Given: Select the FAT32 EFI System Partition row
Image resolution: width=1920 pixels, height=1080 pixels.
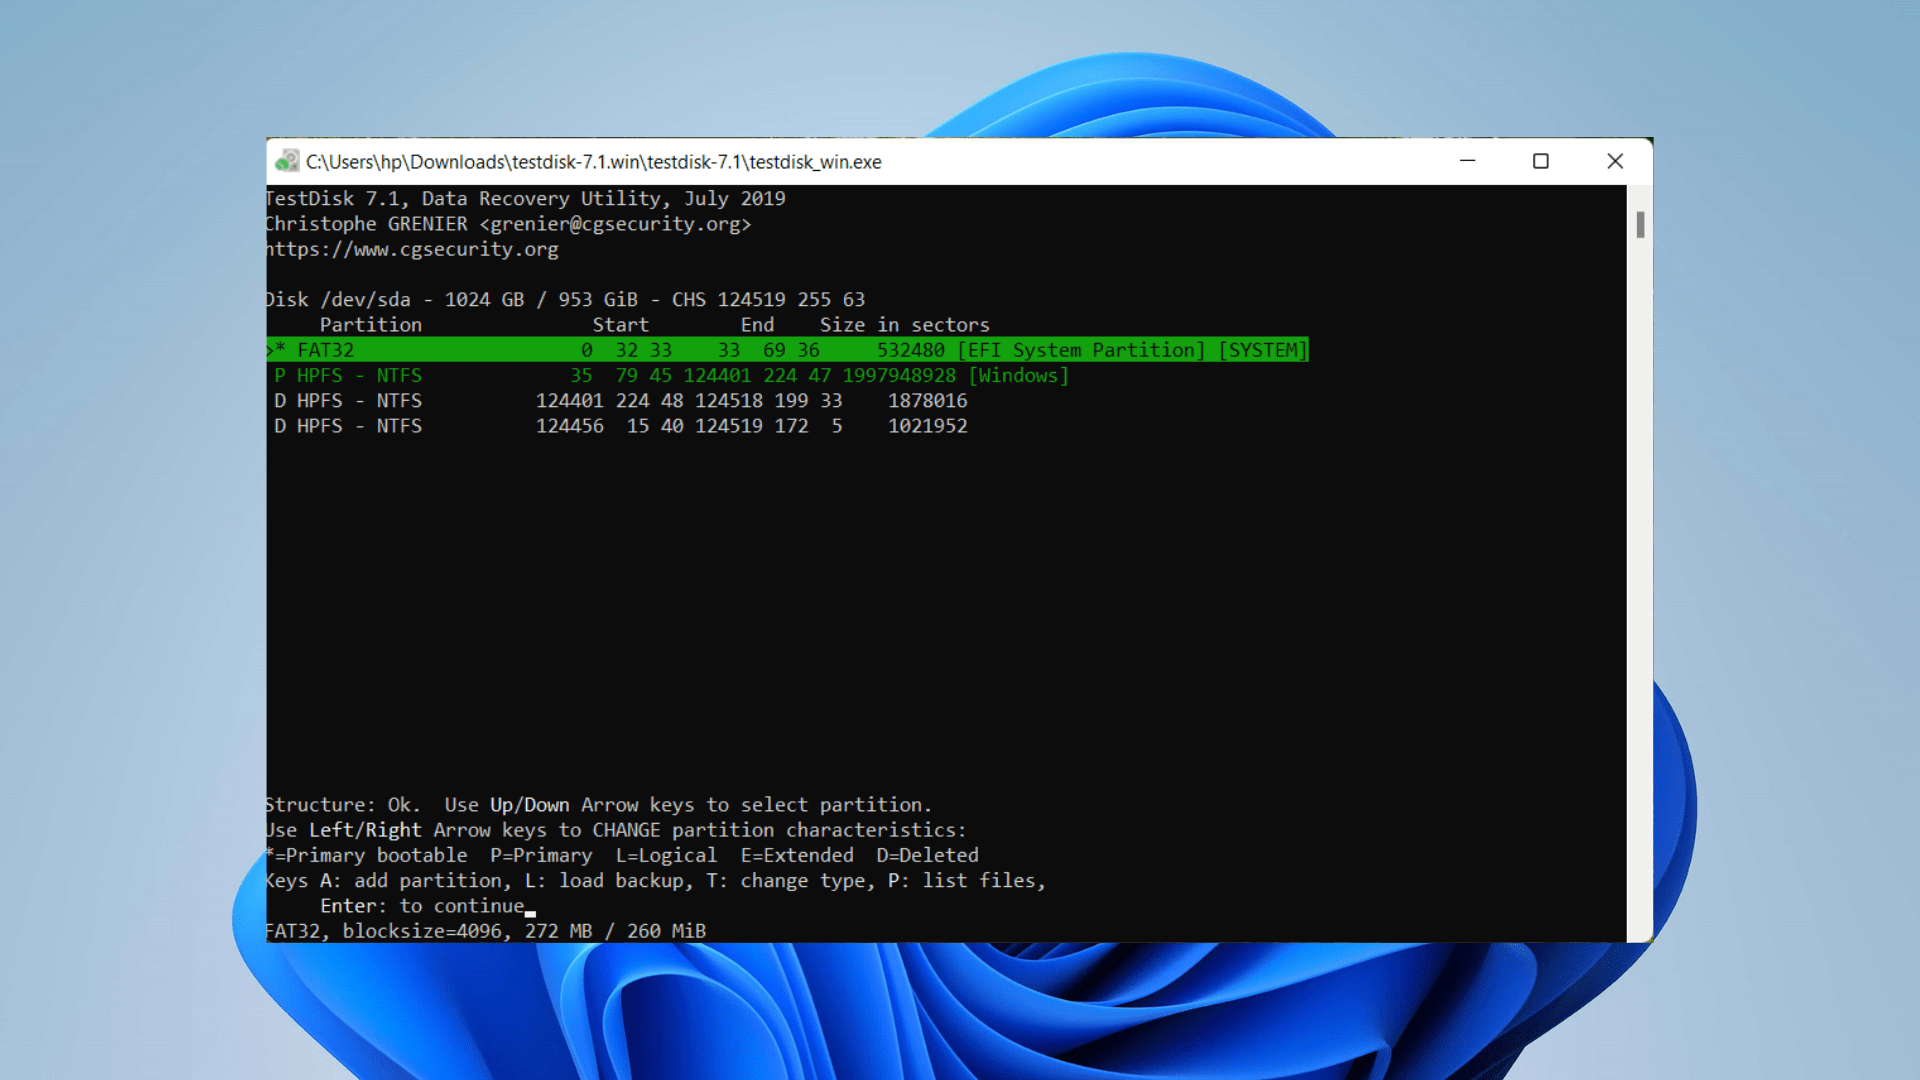Looking at the screenshot, I should coord(787,350).
